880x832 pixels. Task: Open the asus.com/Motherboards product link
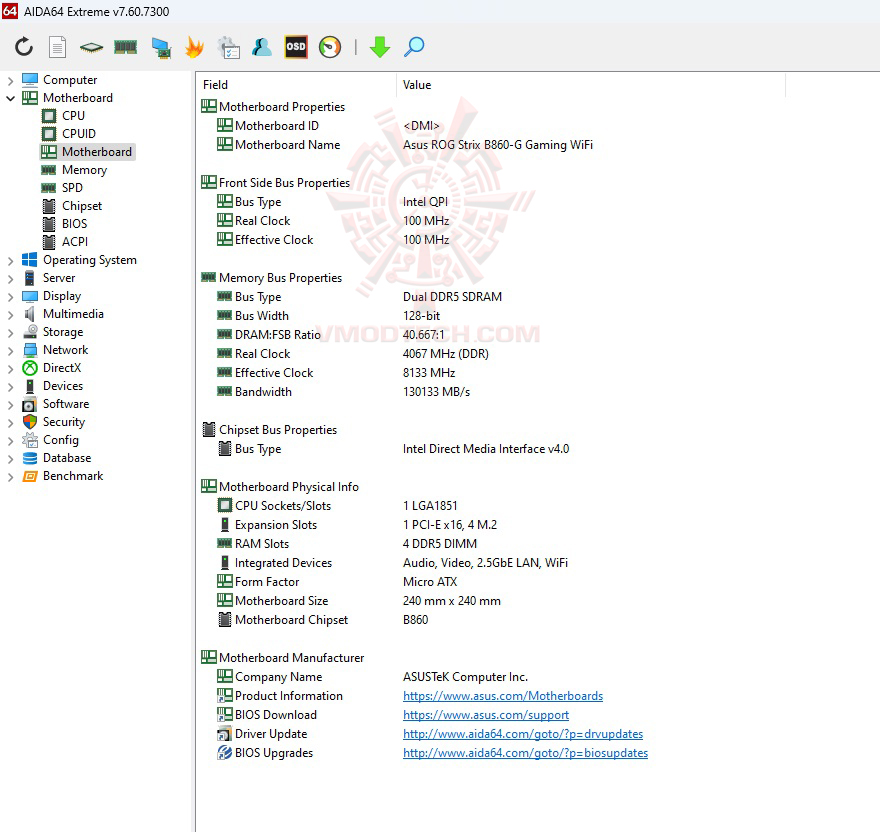[x=503, y=696]
